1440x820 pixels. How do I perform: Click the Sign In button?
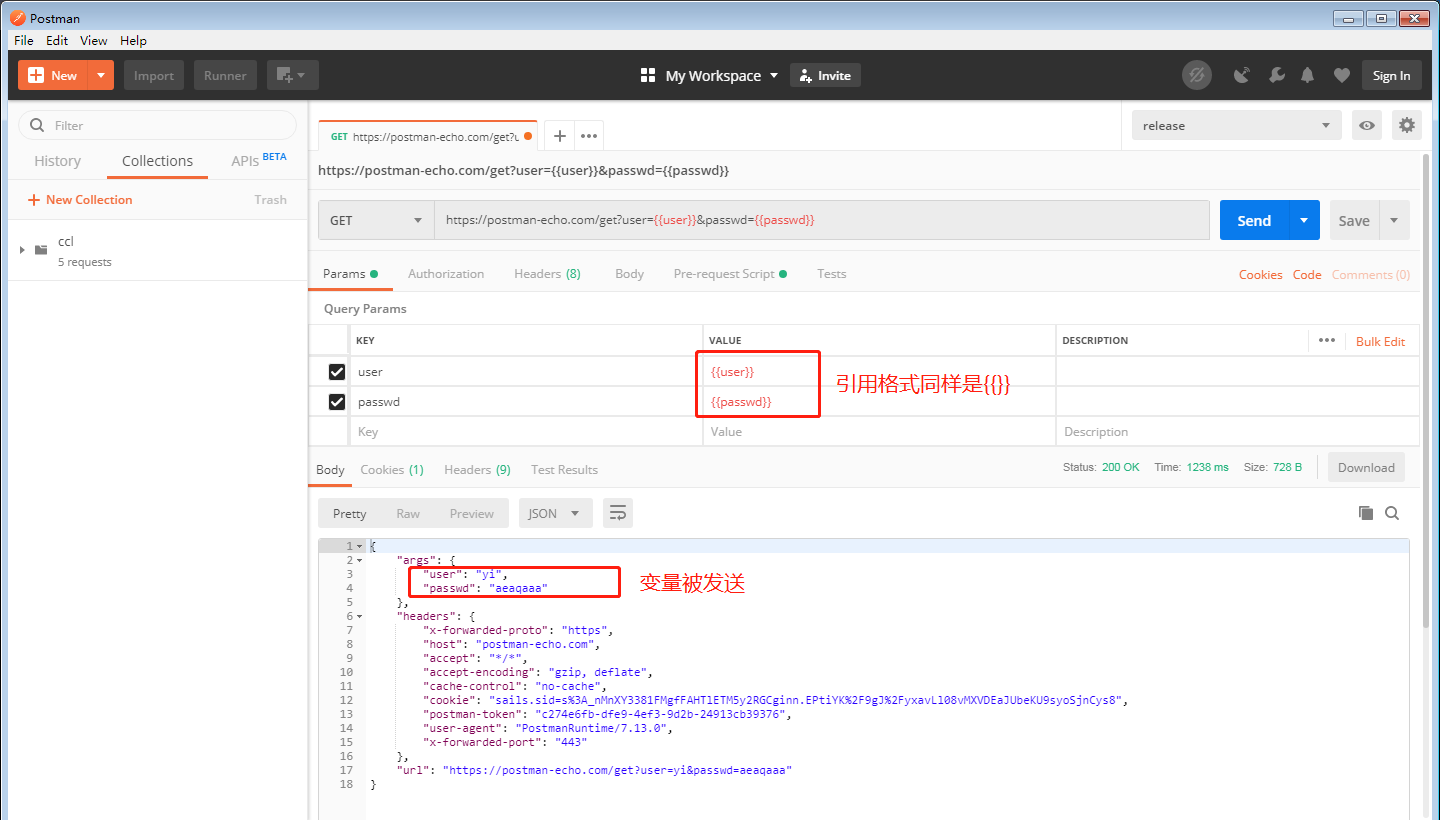coord(1391,75)
